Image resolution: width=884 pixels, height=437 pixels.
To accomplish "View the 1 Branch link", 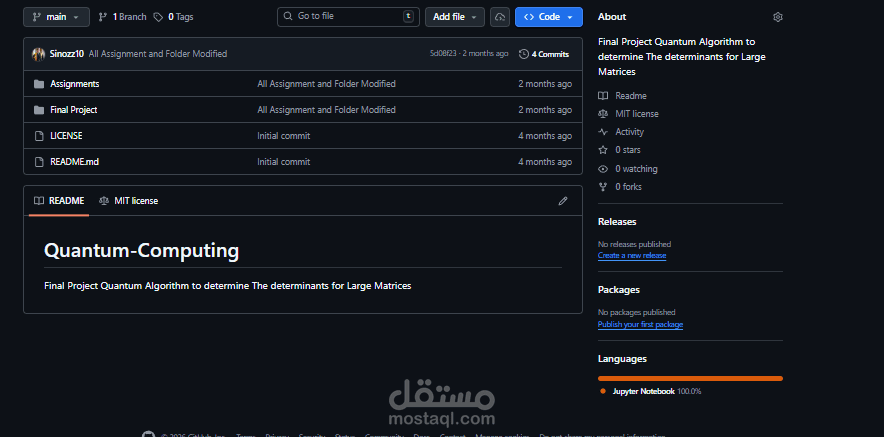I will coord(122,17).
